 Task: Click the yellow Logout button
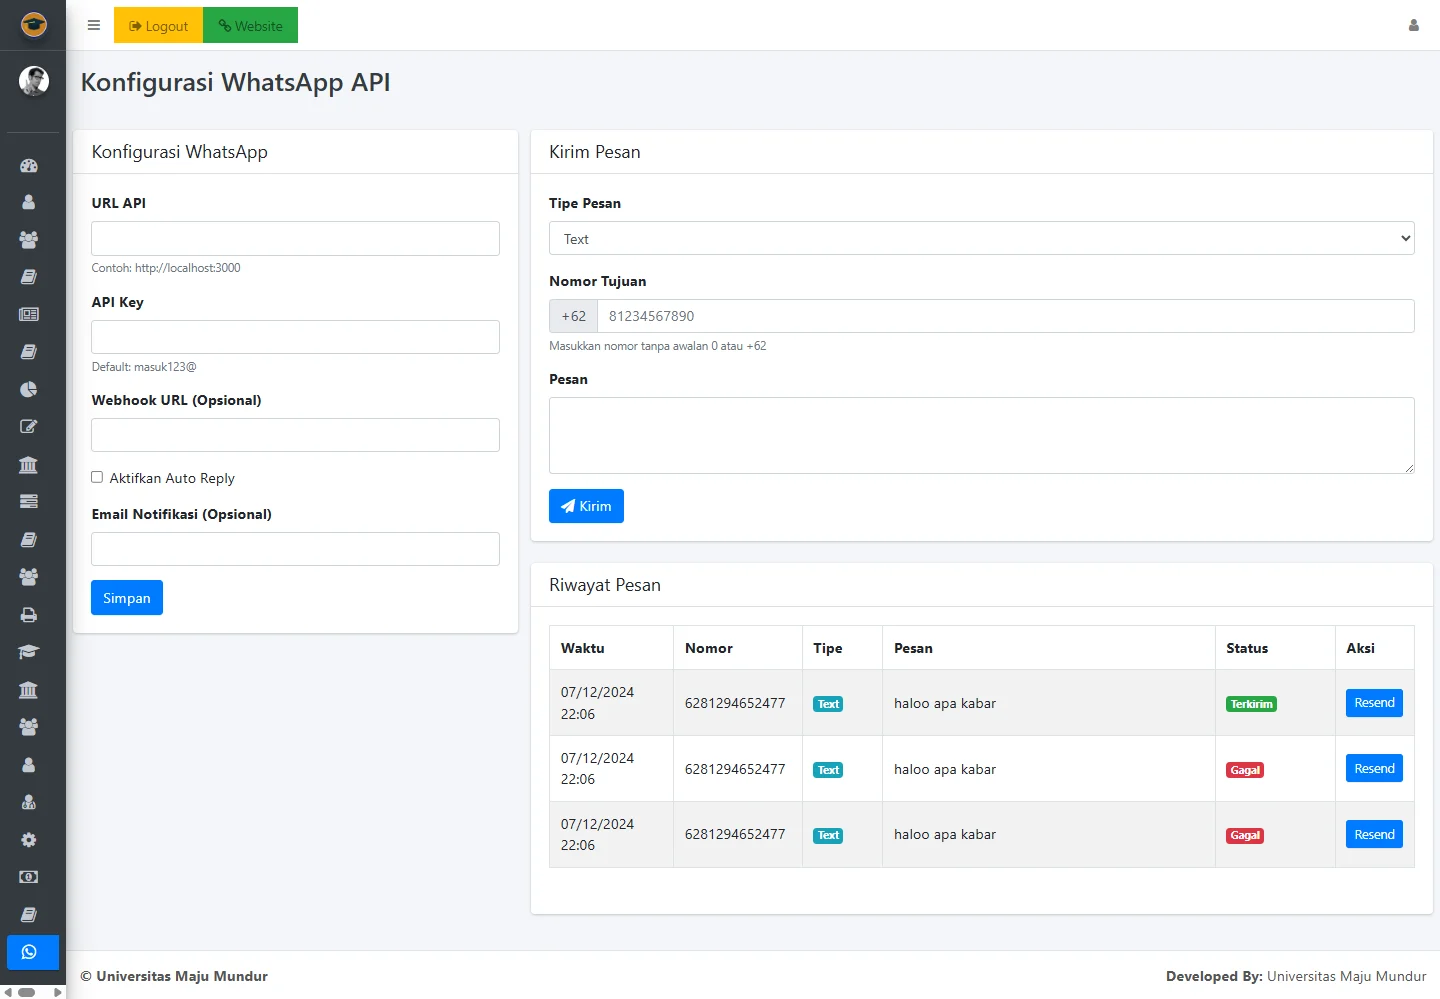158,26
